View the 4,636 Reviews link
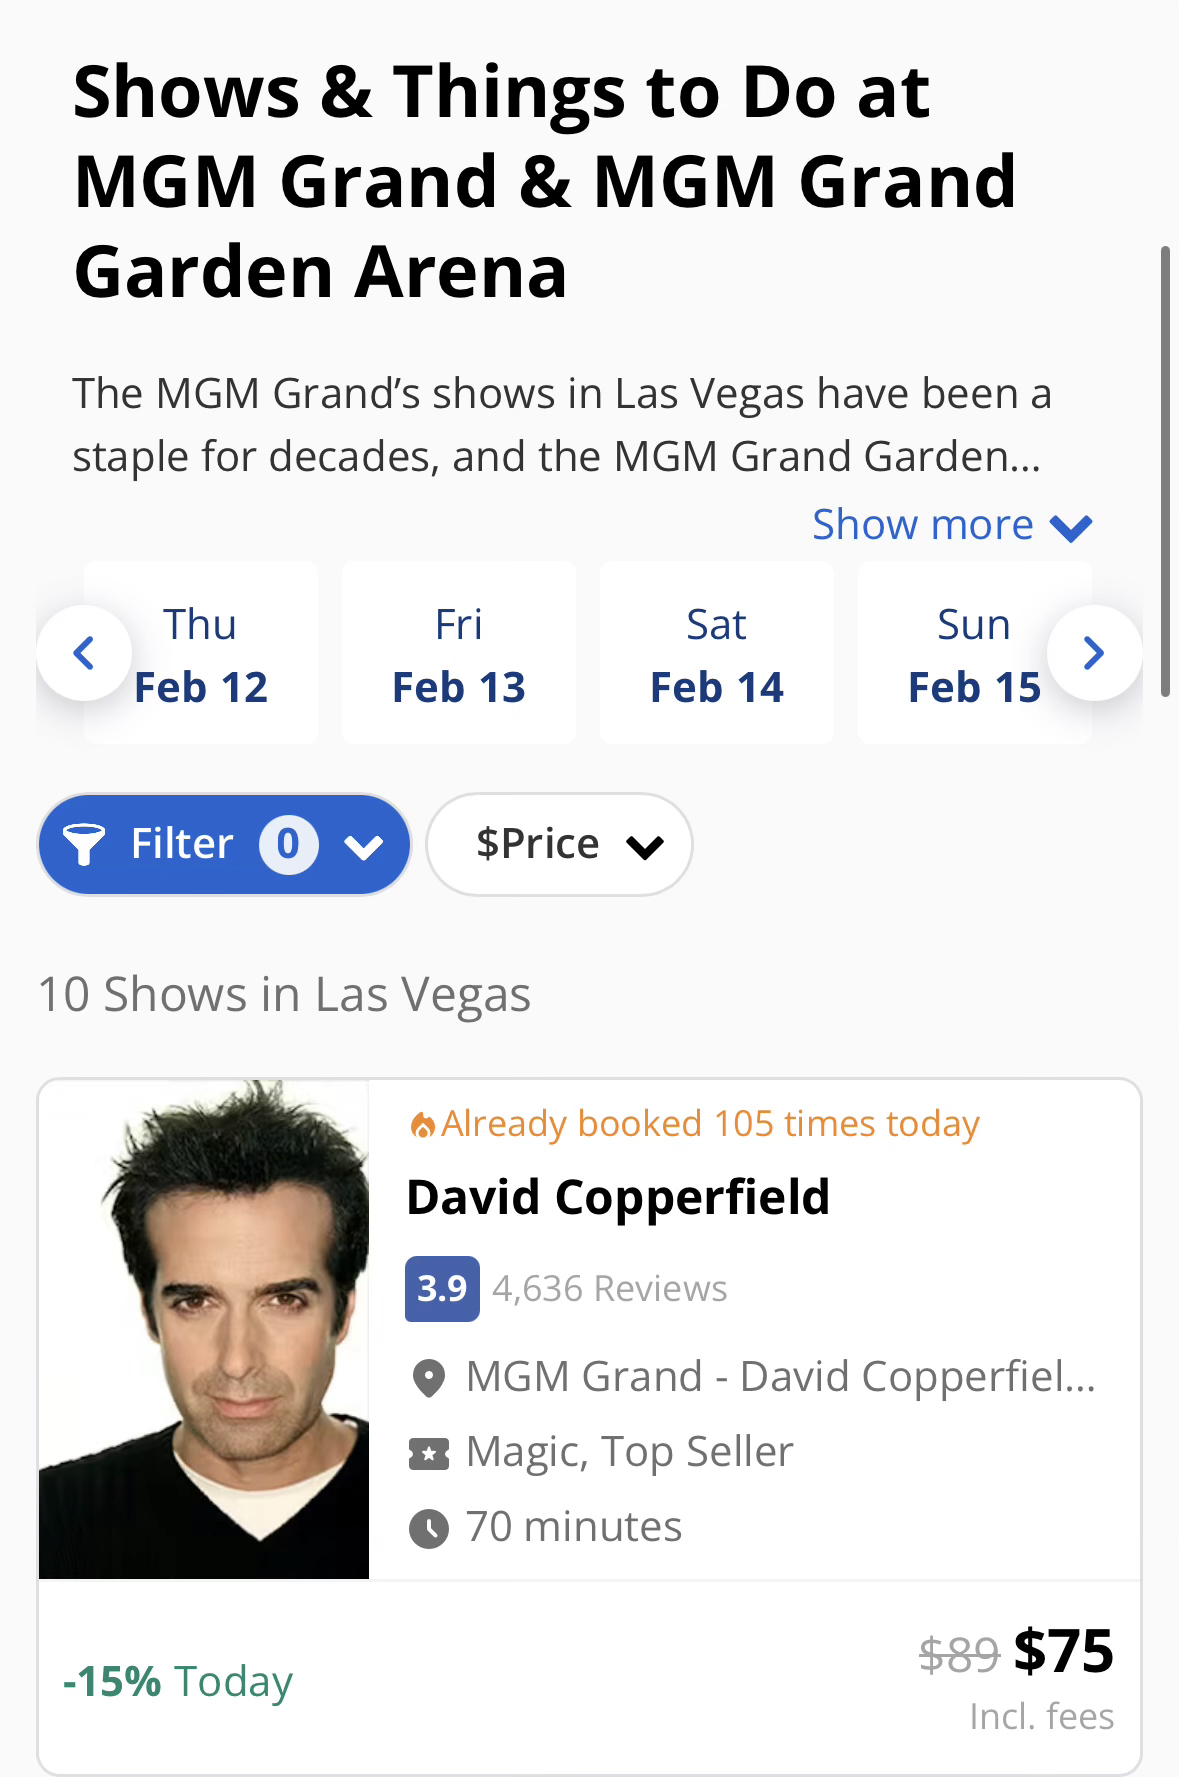The image size is (1179, 1777). (x=610, y=1289)
